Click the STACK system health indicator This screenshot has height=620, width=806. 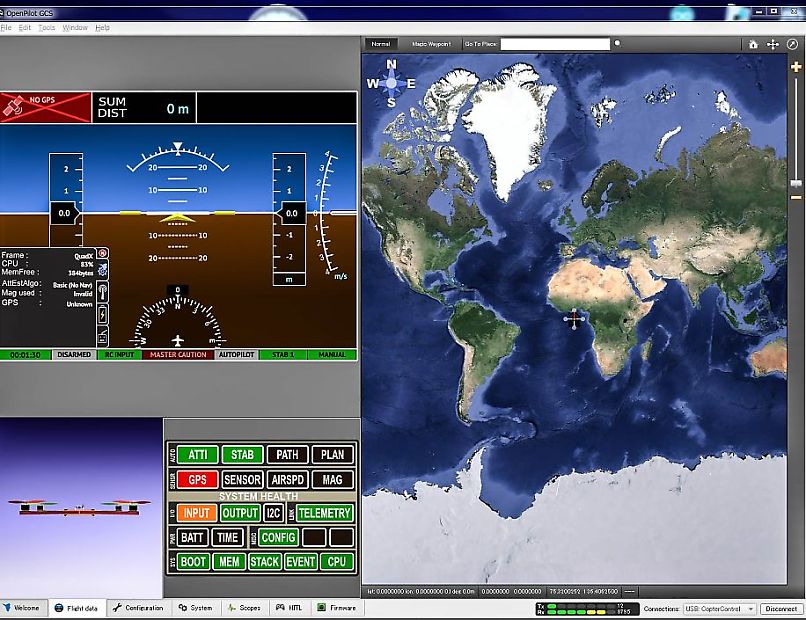click(x=264, y=562)
